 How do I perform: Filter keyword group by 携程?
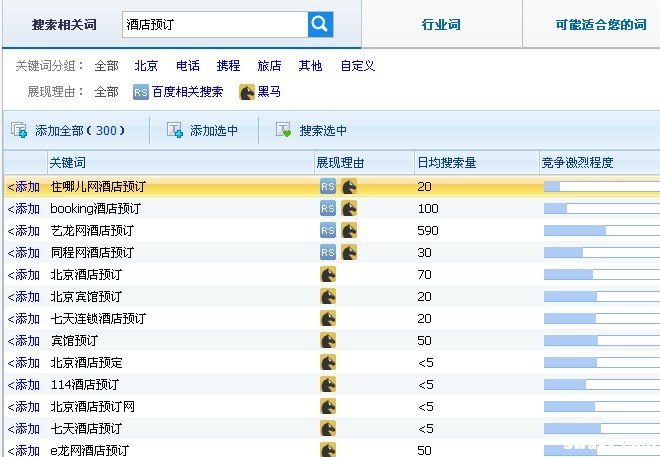(x=228, y=66)
